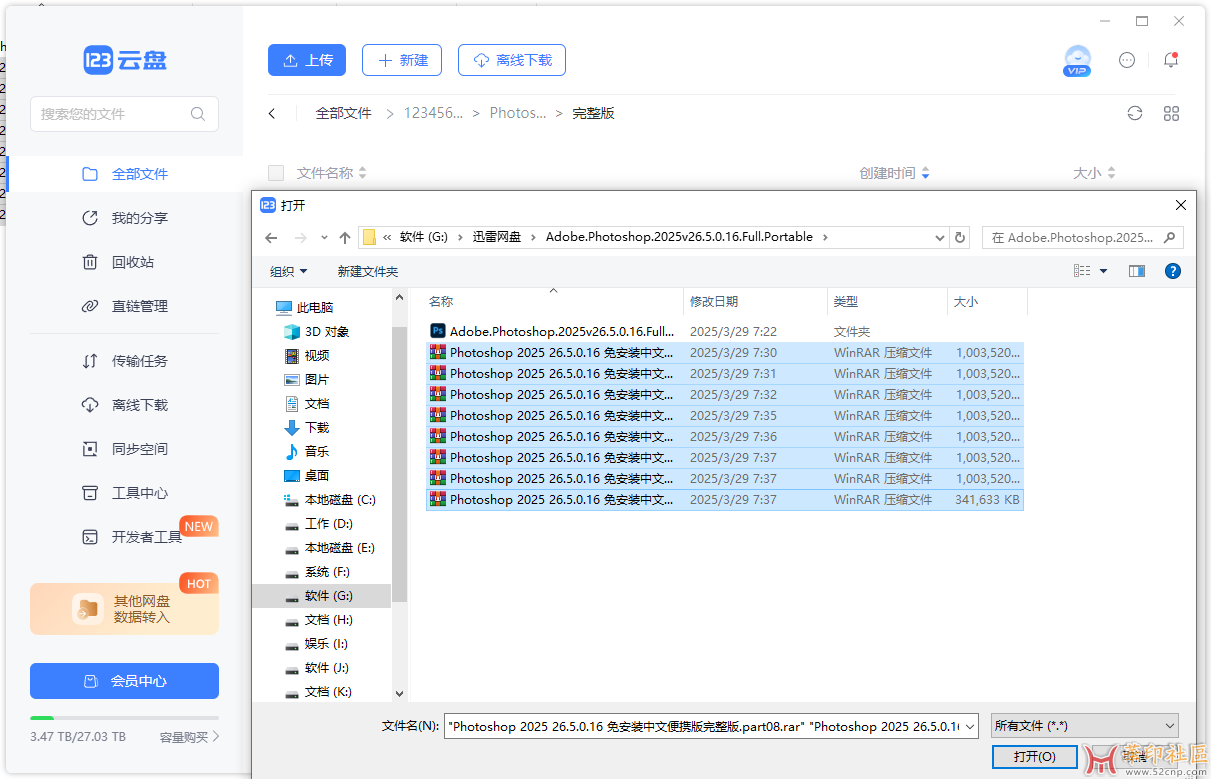Click the back arrow in the 打开 dialog
This screenshot has height=779, width=1211.
[271, 238]
